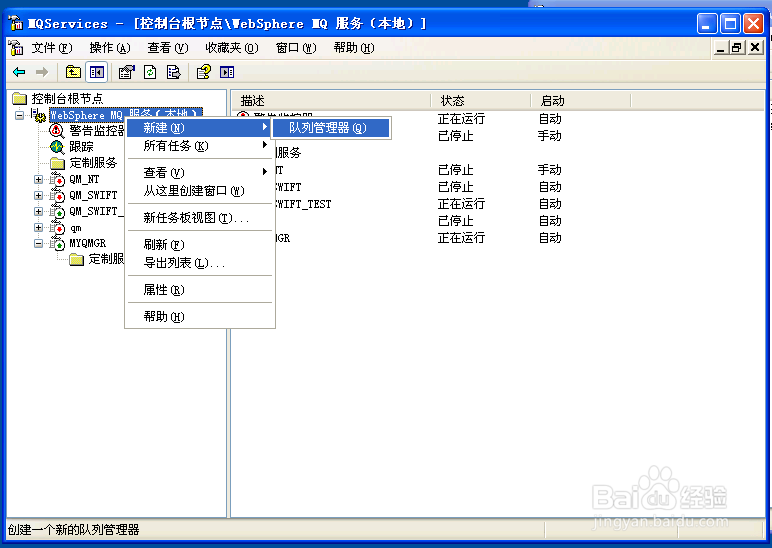Toggle the Show/Hide console tree icon
Image resolution: width=772 pixels, height=548 pixels.
click(x=97, y=72)
